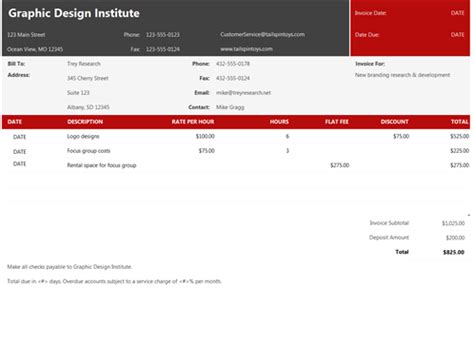Click the DATE column header
Image resolution: width=474 pixels, height=363 pixels.
[x=15, y=122]
